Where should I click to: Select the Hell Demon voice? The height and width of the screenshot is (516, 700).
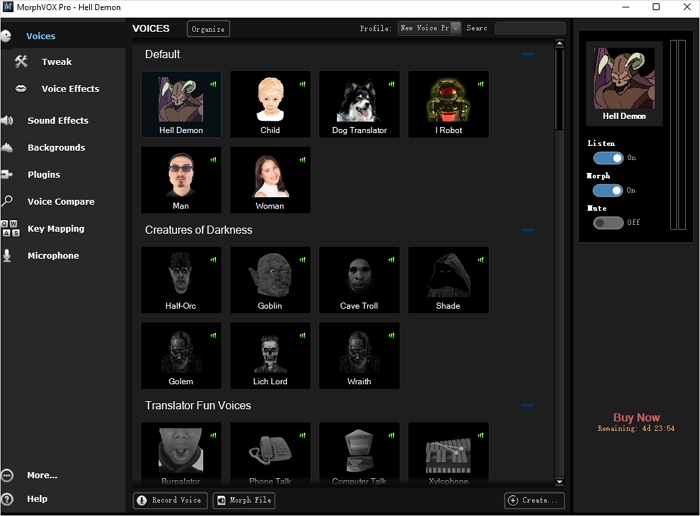tap(181, 104)
